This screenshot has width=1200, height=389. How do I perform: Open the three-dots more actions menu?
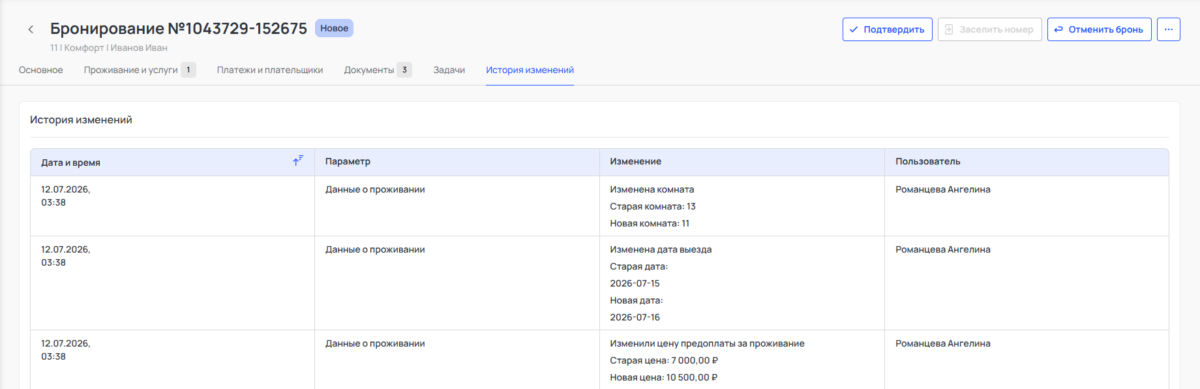coord(1169,29)
